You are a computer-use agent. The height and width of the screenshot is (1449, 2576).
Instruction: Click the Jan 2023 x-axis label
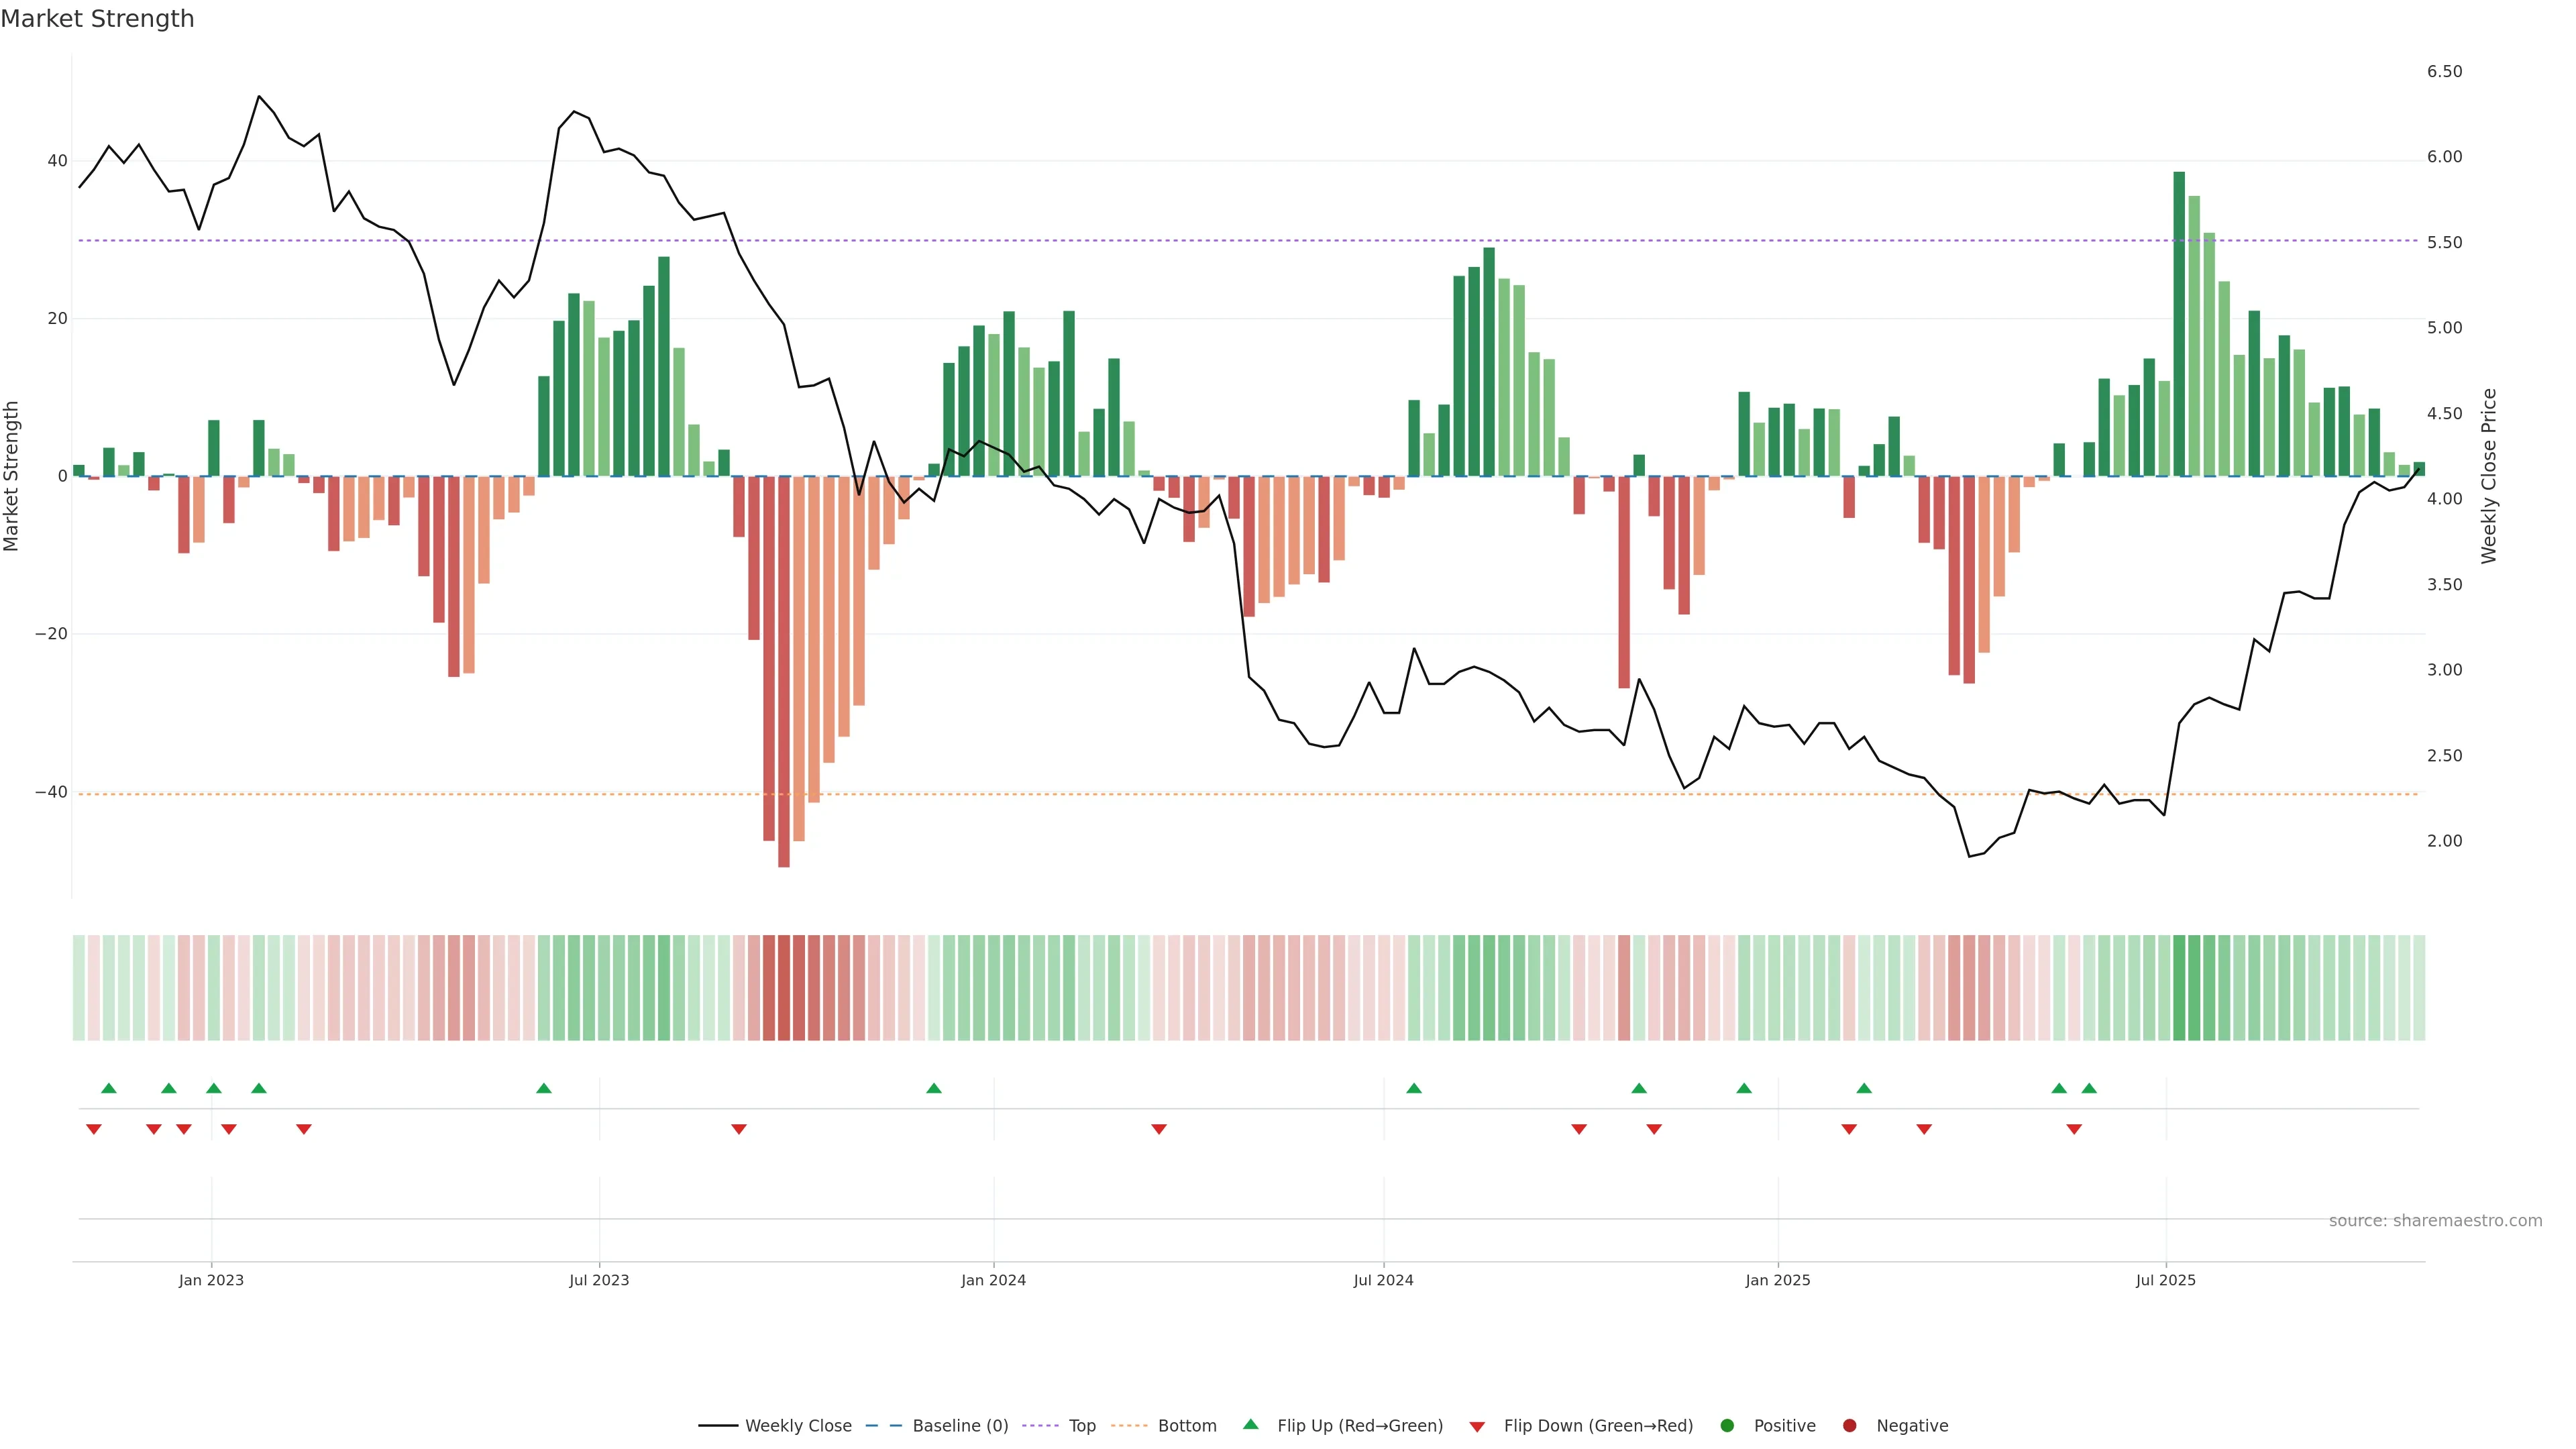211,1280
